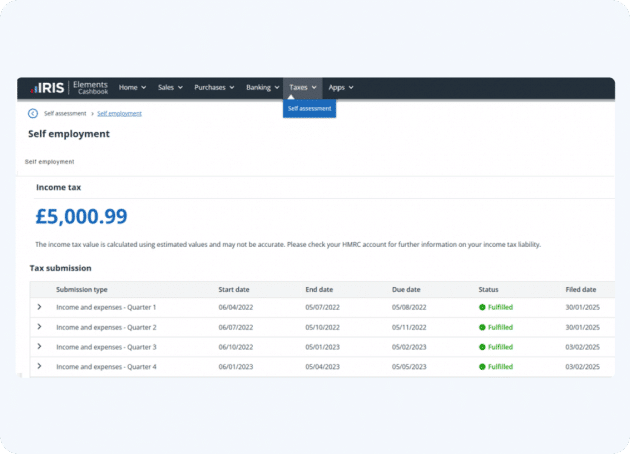Click the Fulfilled status in Quarter 4 row
The image size is (630, 454).
496,367
